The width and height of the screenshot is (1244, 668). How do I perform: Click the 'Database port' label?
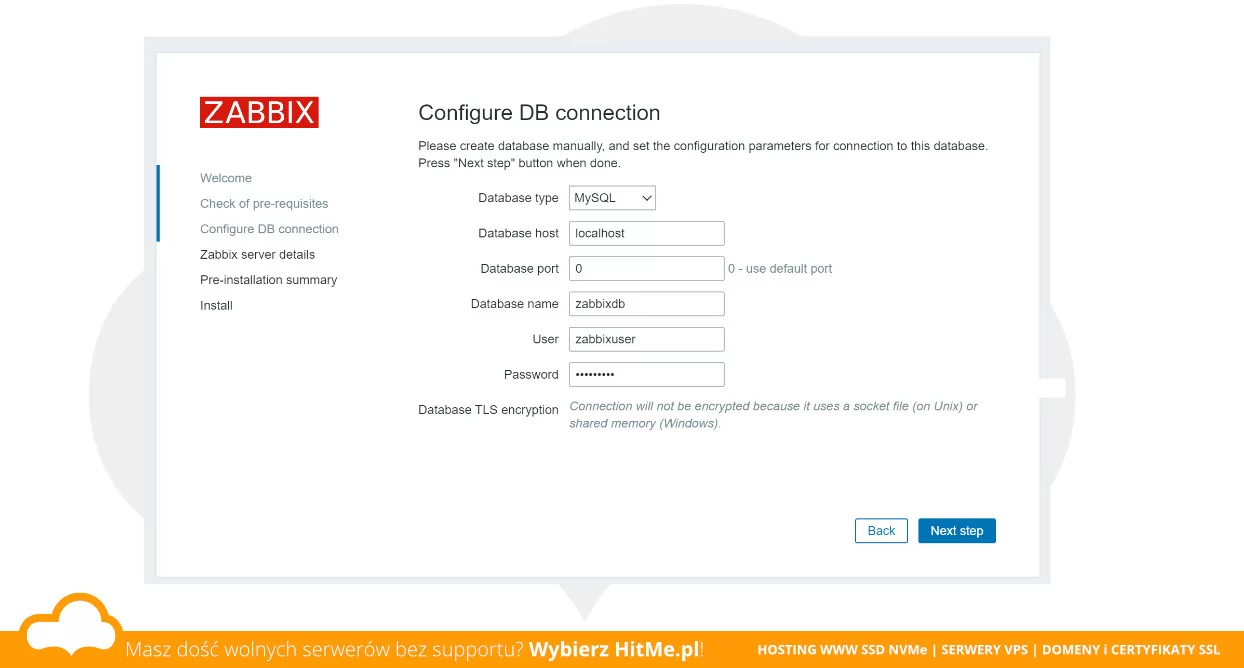pyautogui.click(x=519, y=269)
